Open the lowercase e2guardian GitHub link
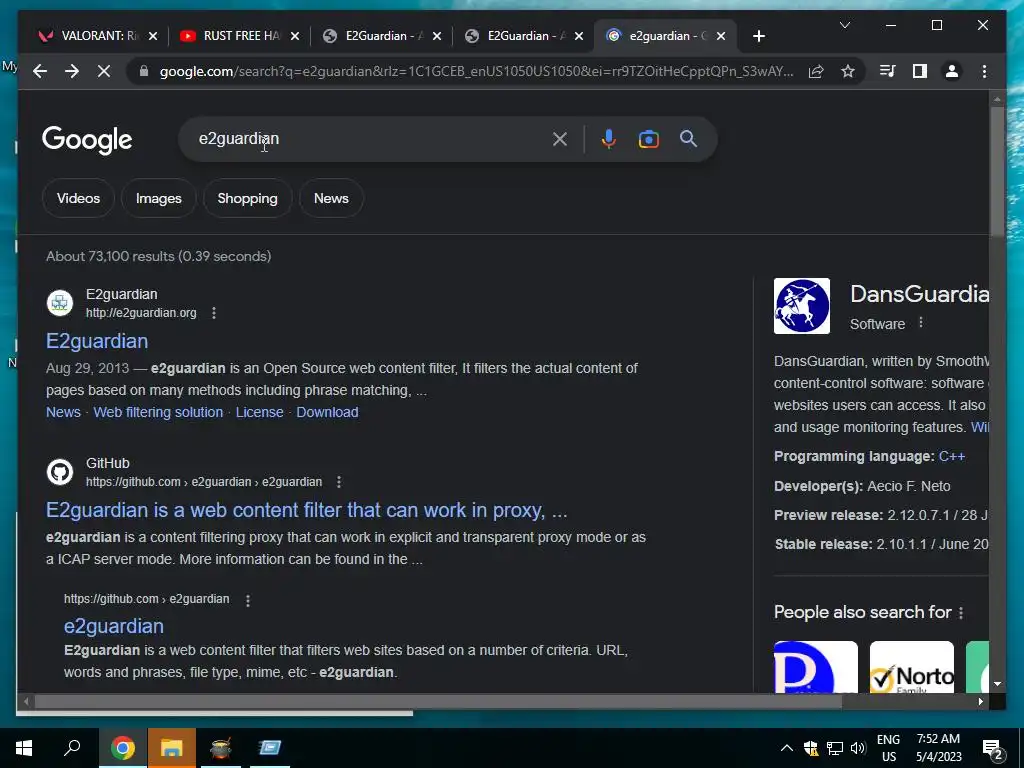This screenshot has height=768, width=1024. [114, 626]
